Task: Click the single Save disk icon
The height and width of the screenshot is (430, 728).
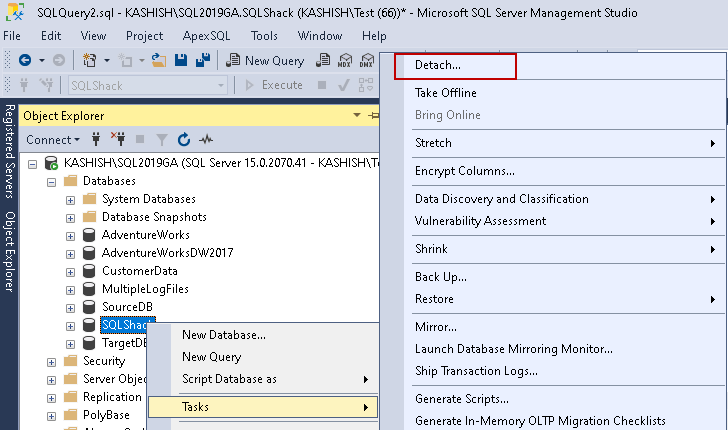Action: click(x=181, y=60)
